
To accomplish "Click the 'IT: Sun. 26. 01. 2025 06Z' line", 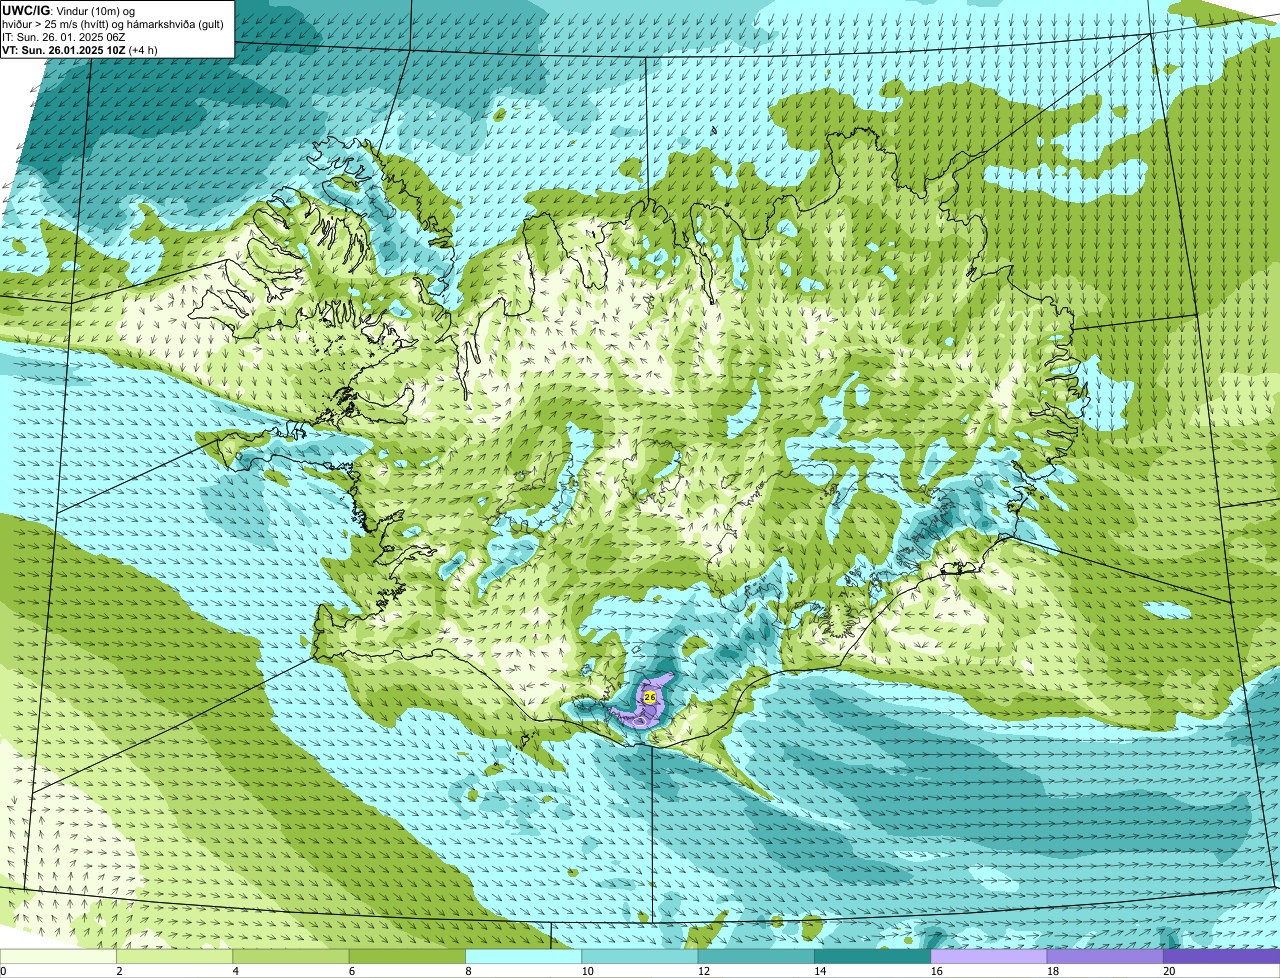I will 65,37.
